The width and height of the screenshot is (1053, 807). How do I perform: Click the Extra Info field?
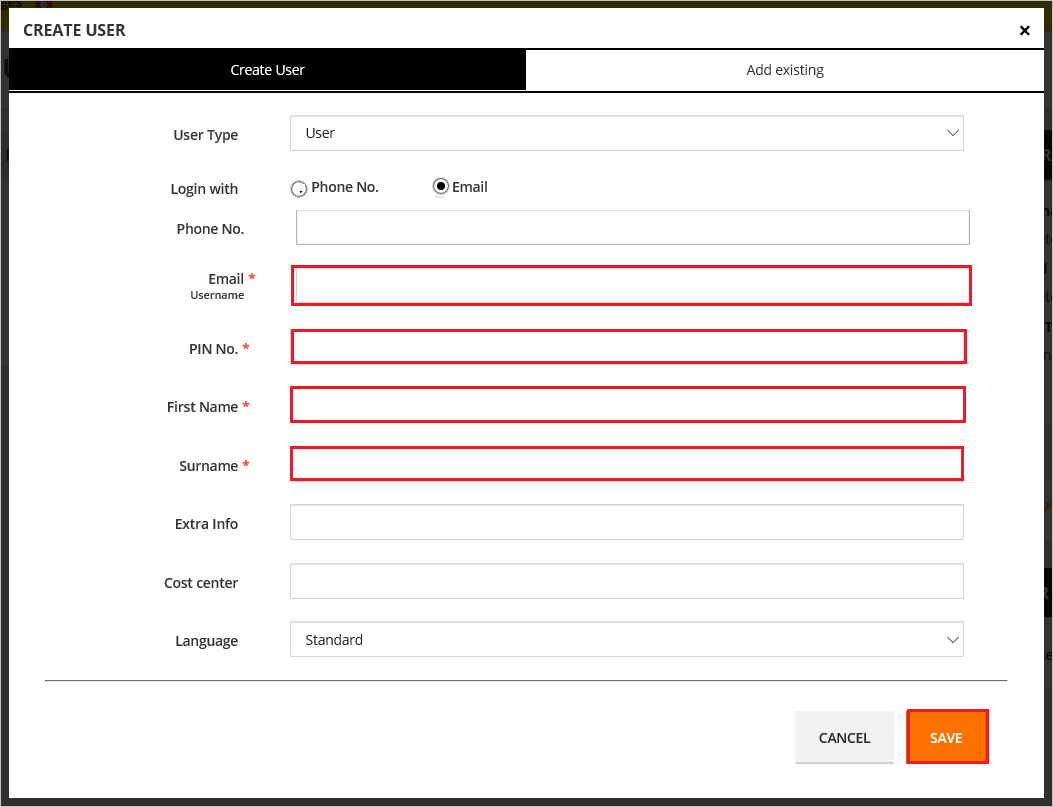point(626,522)
